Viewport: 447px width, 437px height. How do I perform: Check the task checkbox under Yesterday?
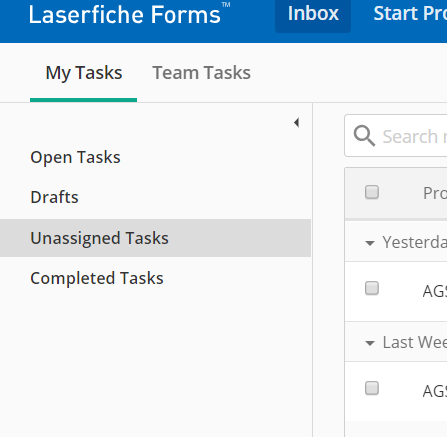pos(372,288)
